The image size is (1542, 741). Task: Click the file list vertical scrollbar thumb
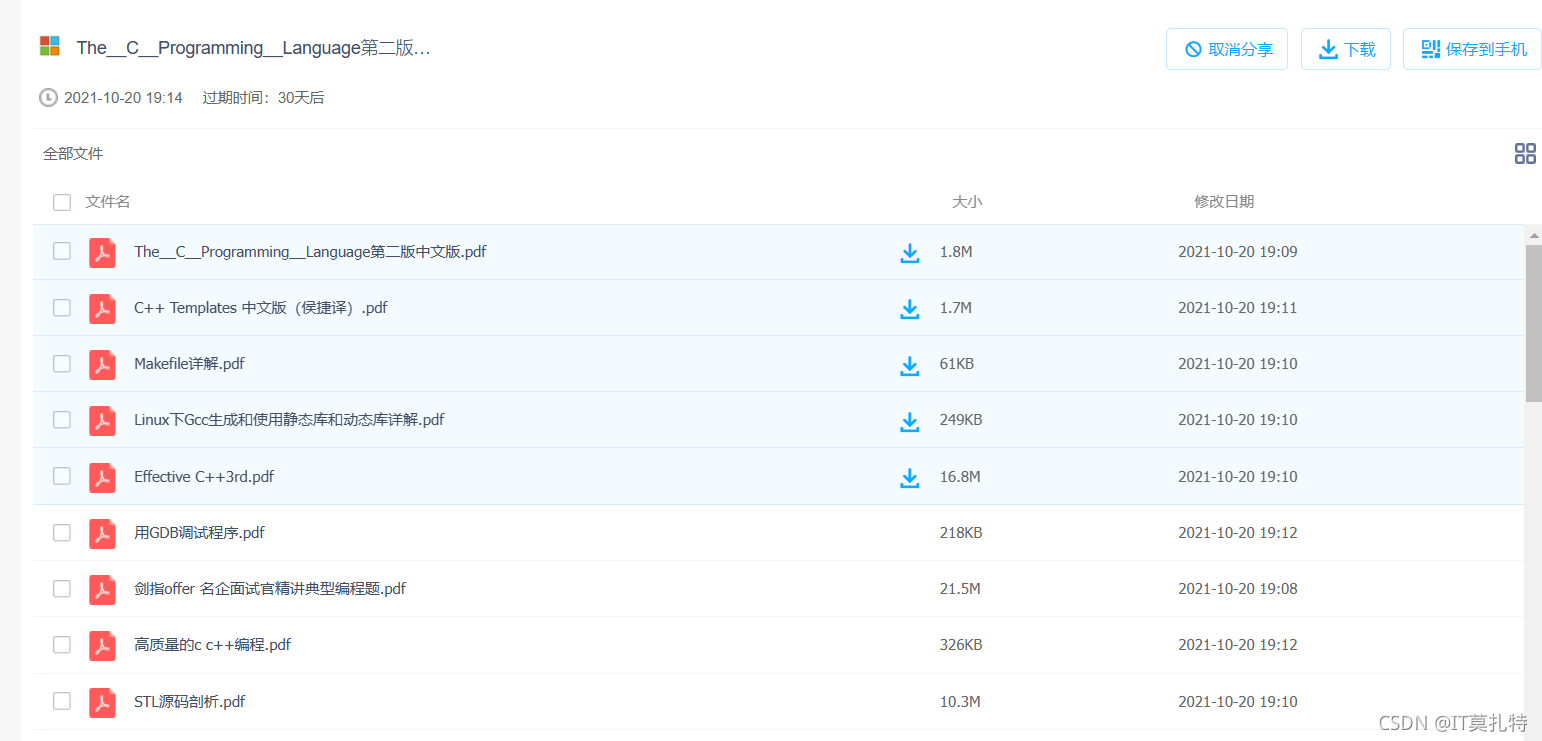1534,322
